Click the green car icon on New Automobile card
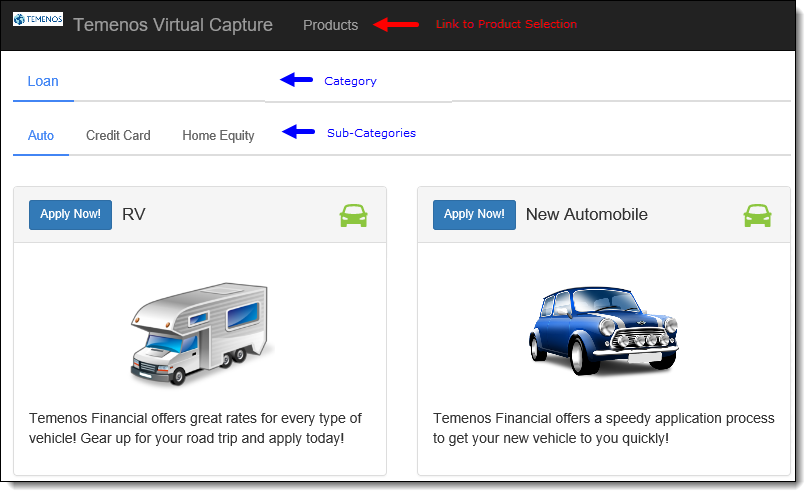 (x=757, y=215)
